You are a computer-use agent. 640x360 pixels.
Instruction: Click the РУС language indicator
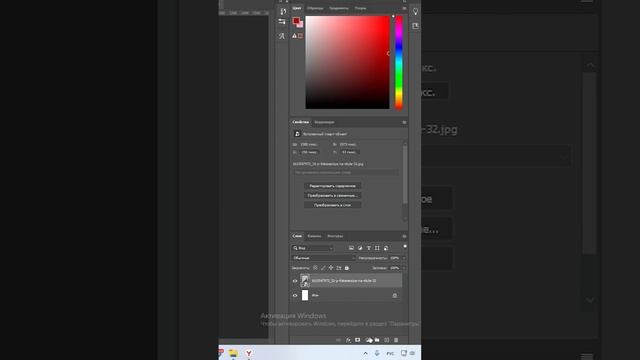390,353
